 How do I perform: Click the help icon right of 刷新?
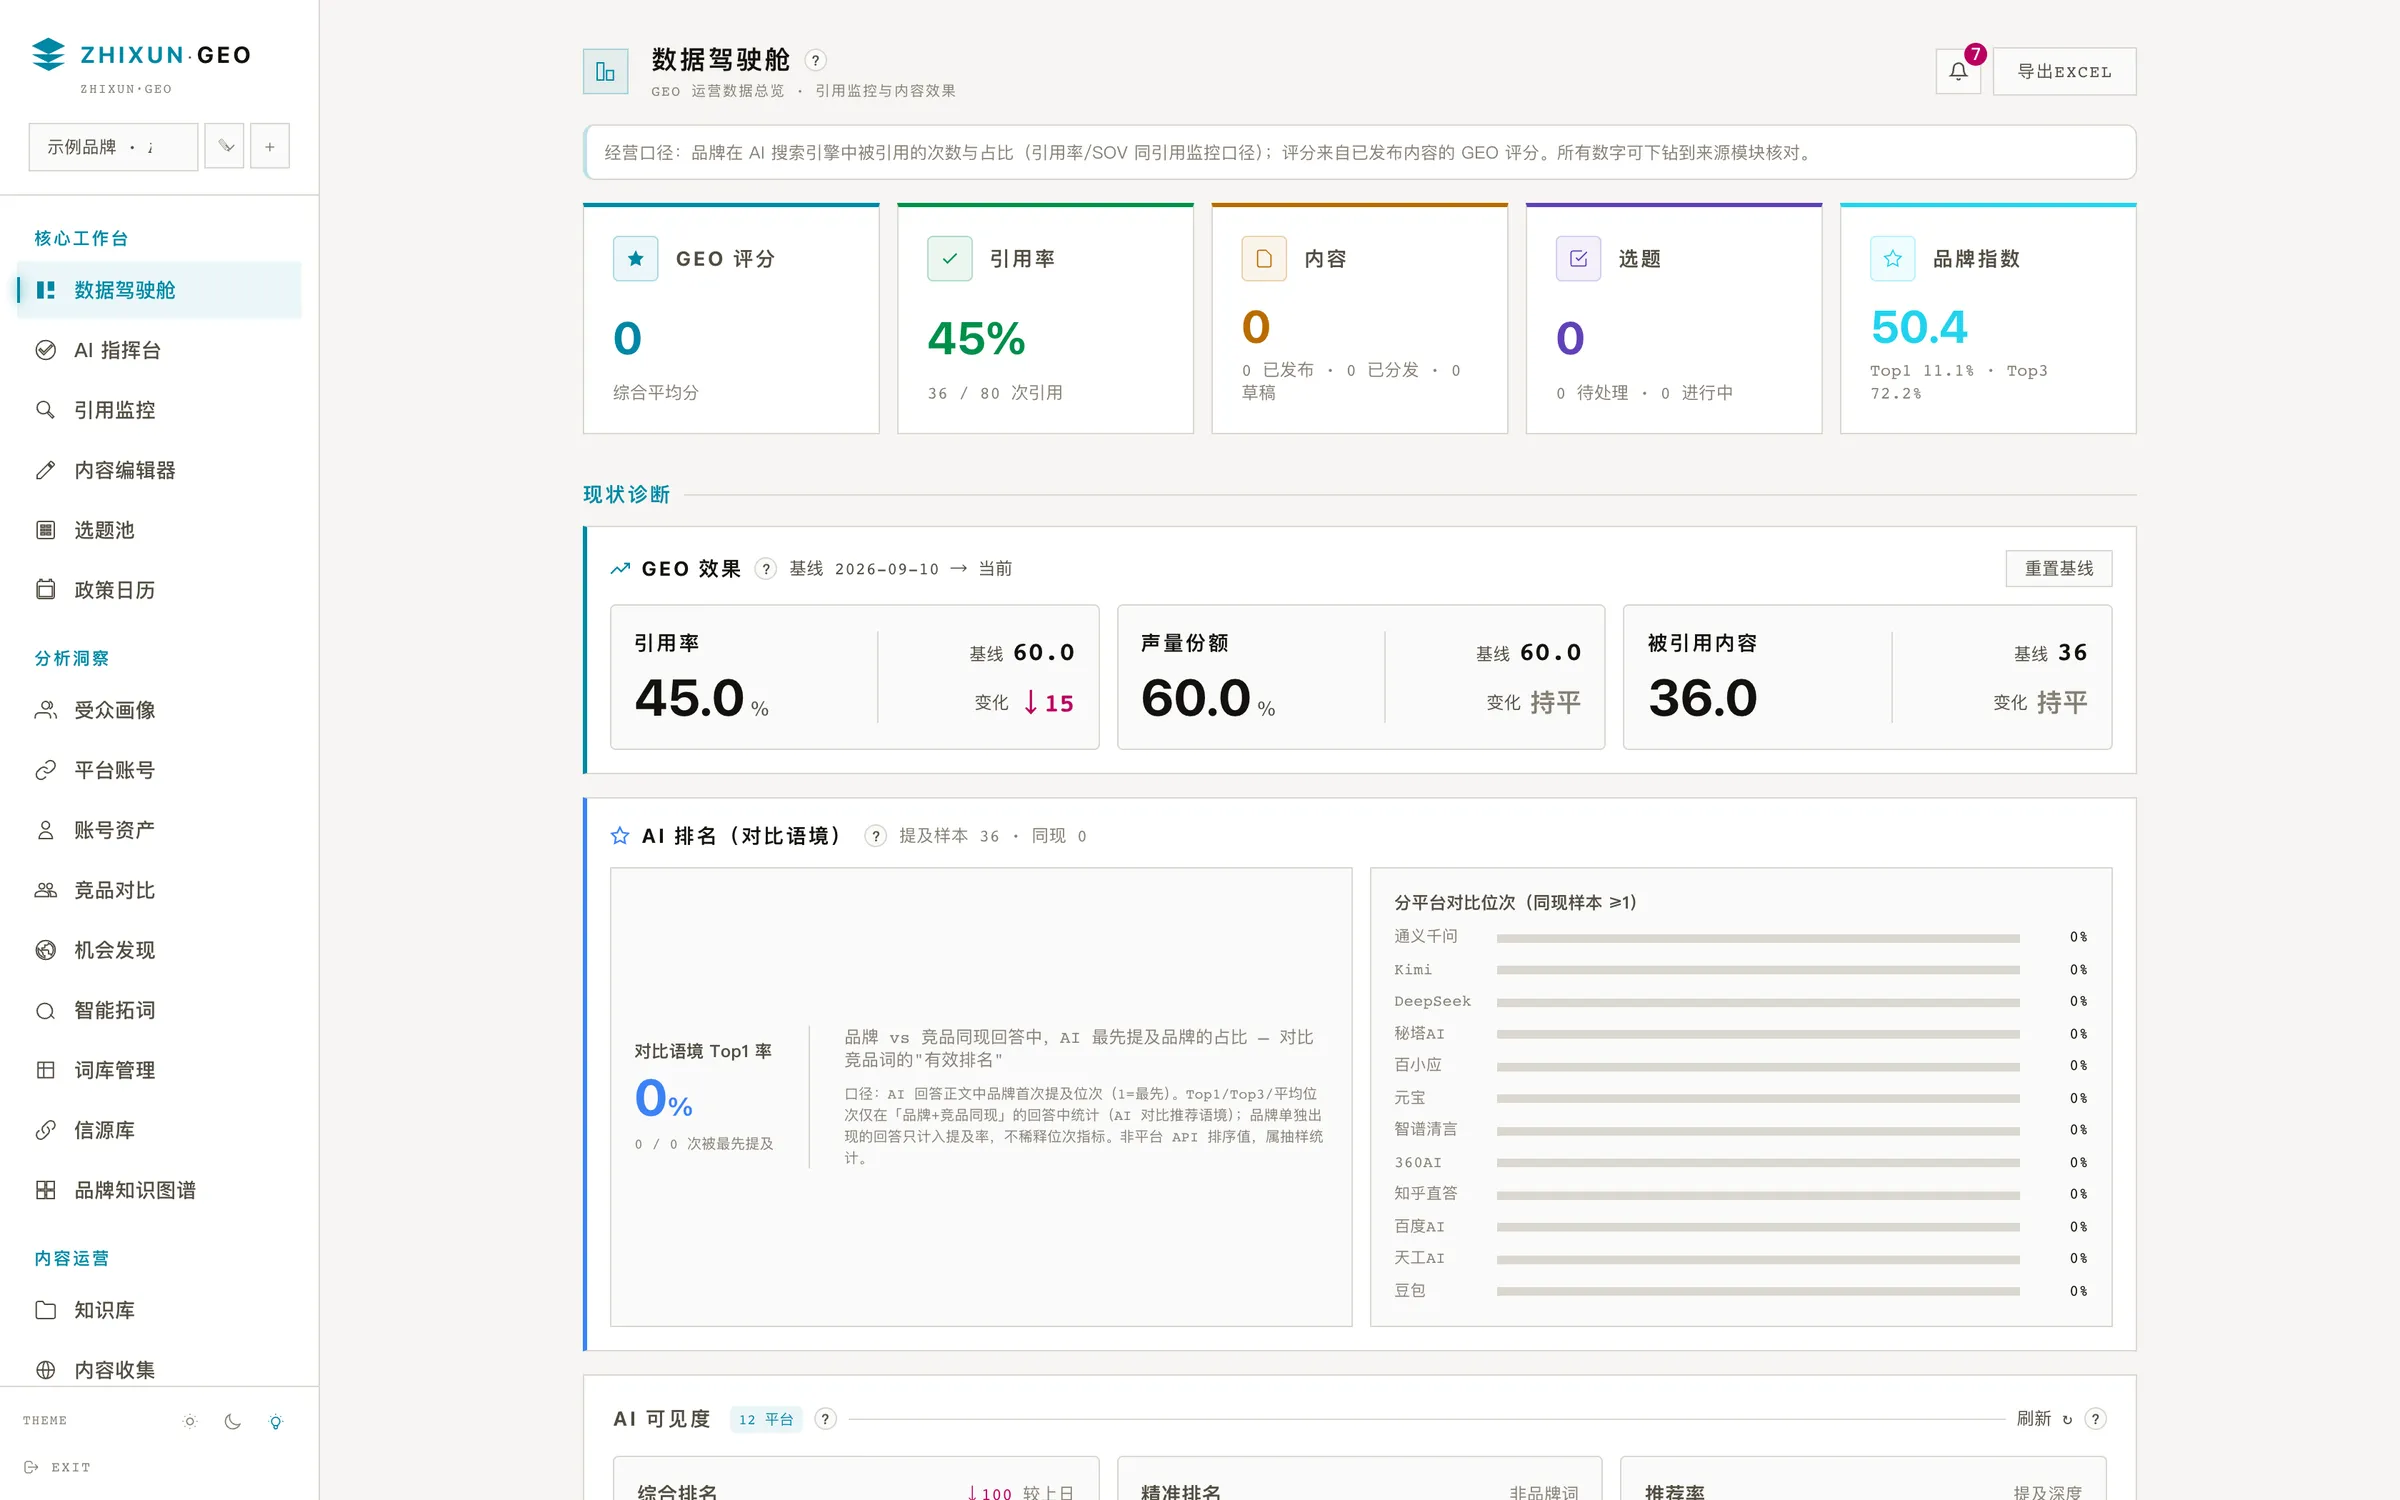(2096, 1419)
